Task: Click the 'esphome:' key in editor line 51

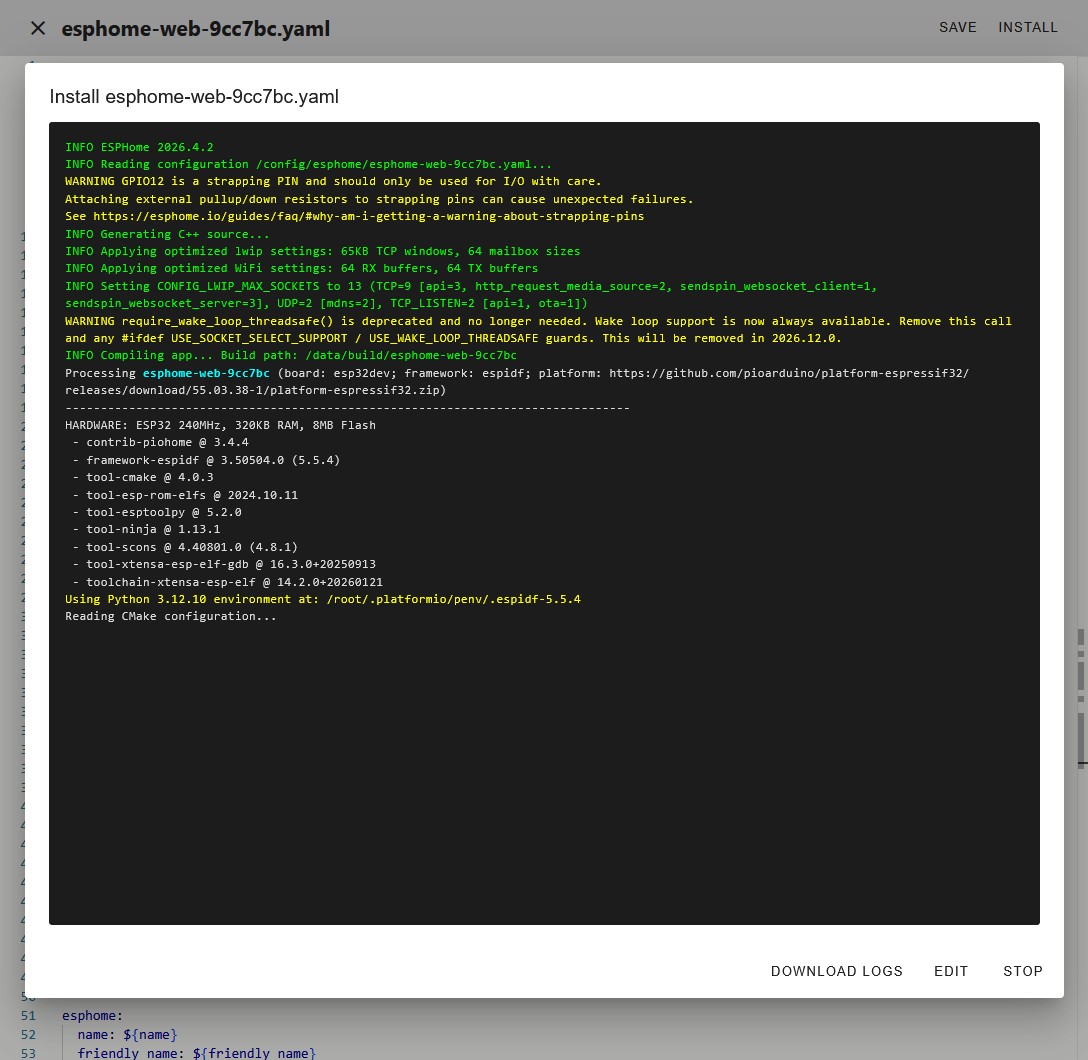Action: (92, 1016)
